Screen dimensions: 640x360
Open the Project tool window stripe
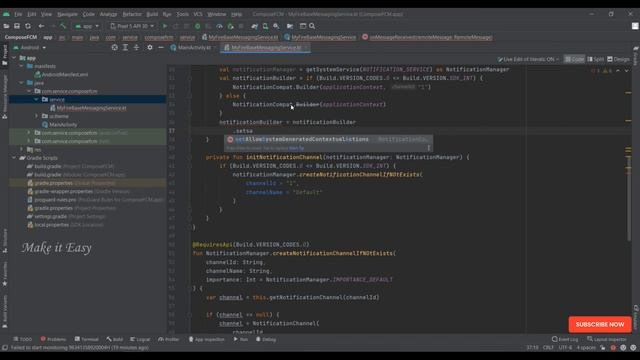click(x=4, y=55)
